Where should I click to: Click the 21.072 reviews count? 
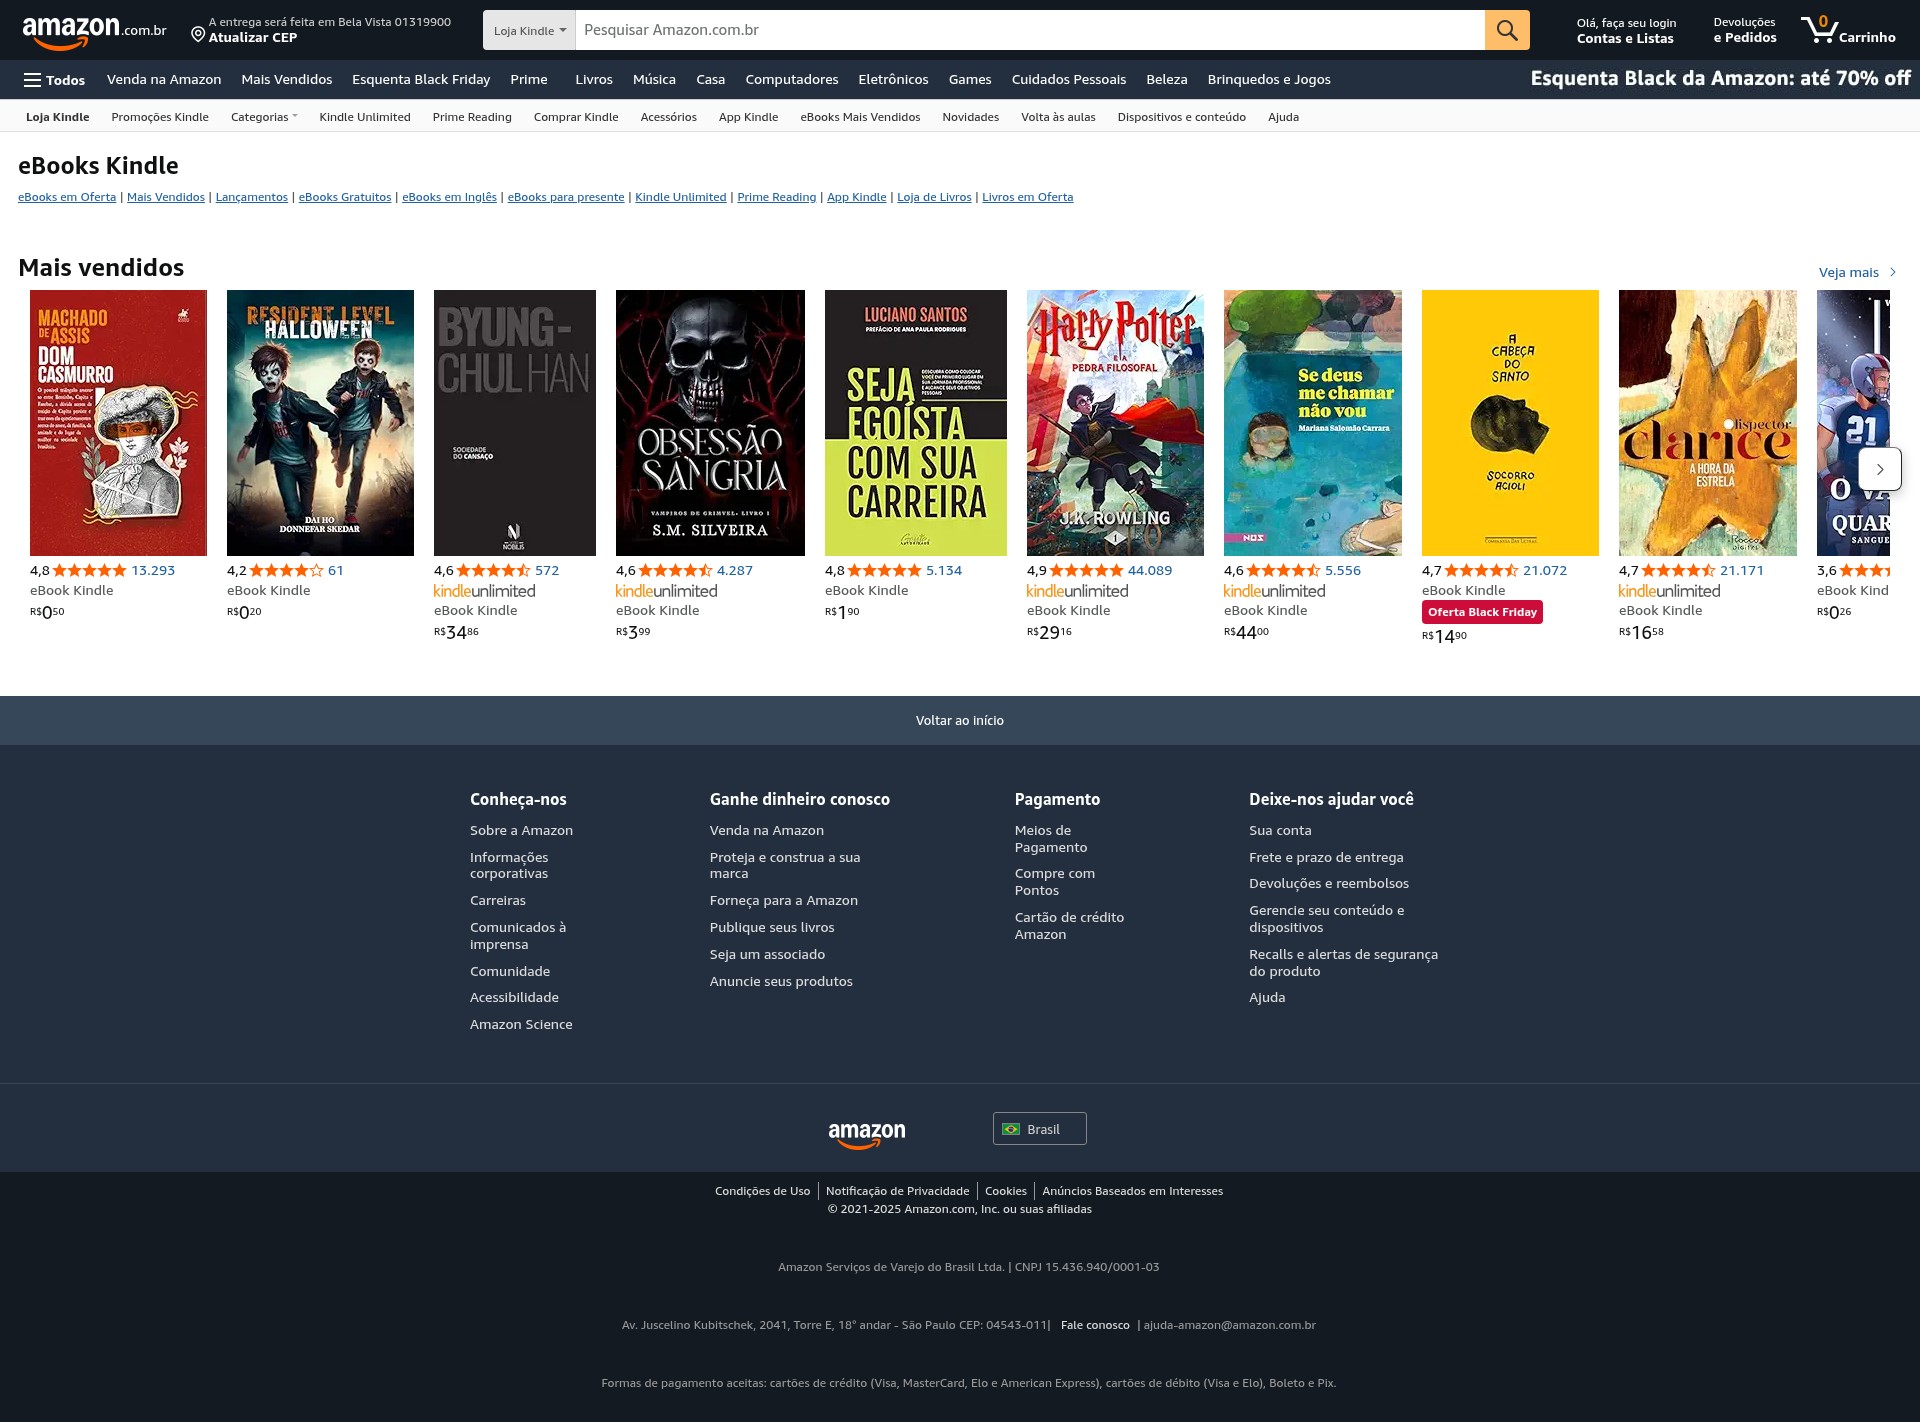coord(1545,570)
